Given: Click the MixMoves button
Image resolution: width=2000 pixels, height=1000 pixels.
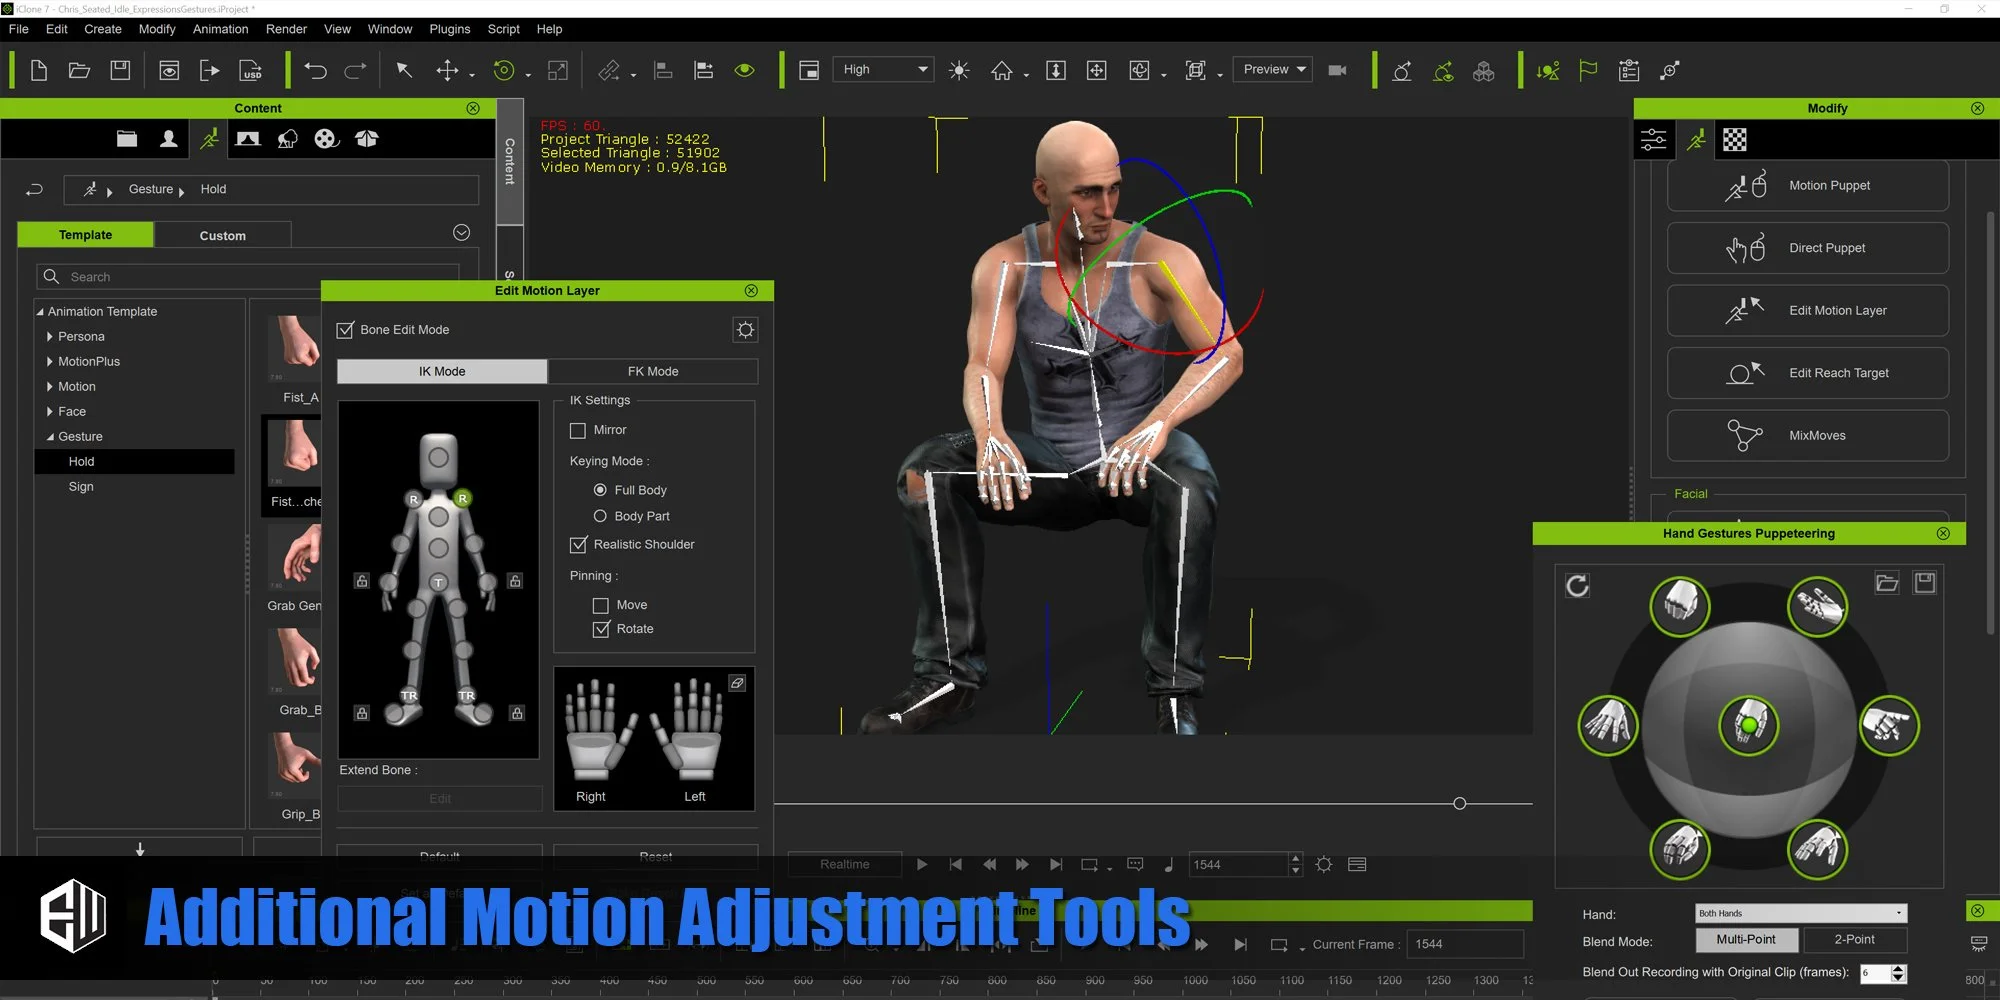Looking at the screenshot, I should pos(1807,436).
